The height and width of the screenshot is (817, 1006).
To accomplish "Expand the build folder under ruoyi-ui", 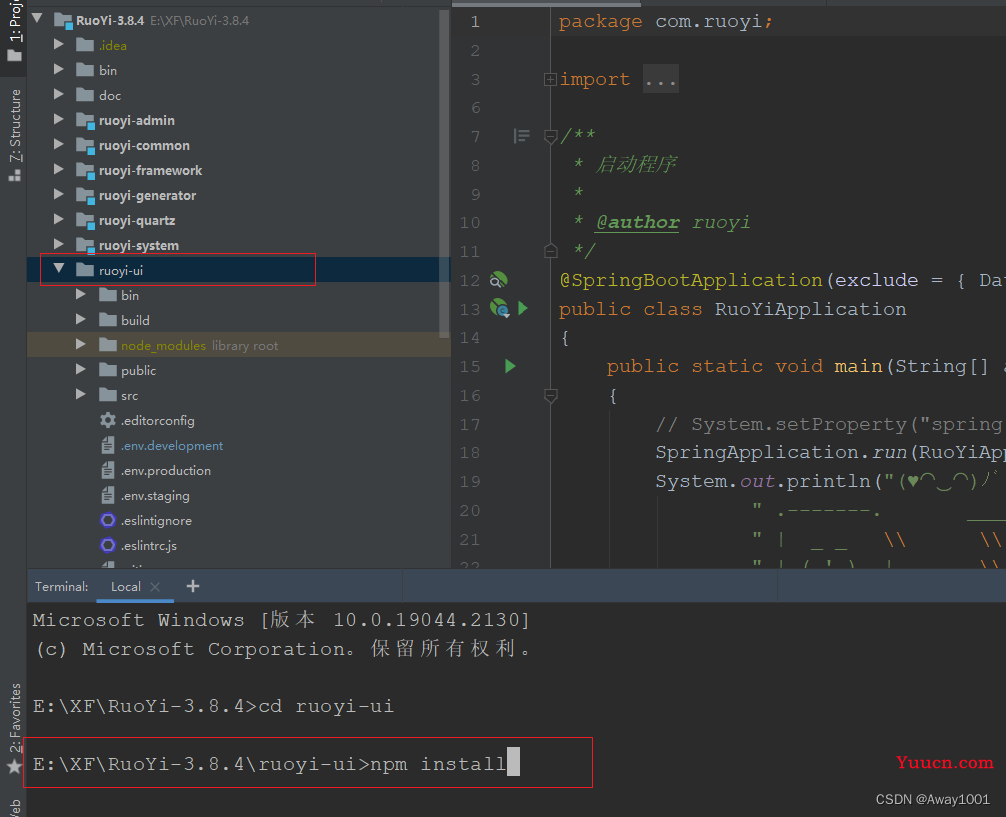I will click(81, 320).
